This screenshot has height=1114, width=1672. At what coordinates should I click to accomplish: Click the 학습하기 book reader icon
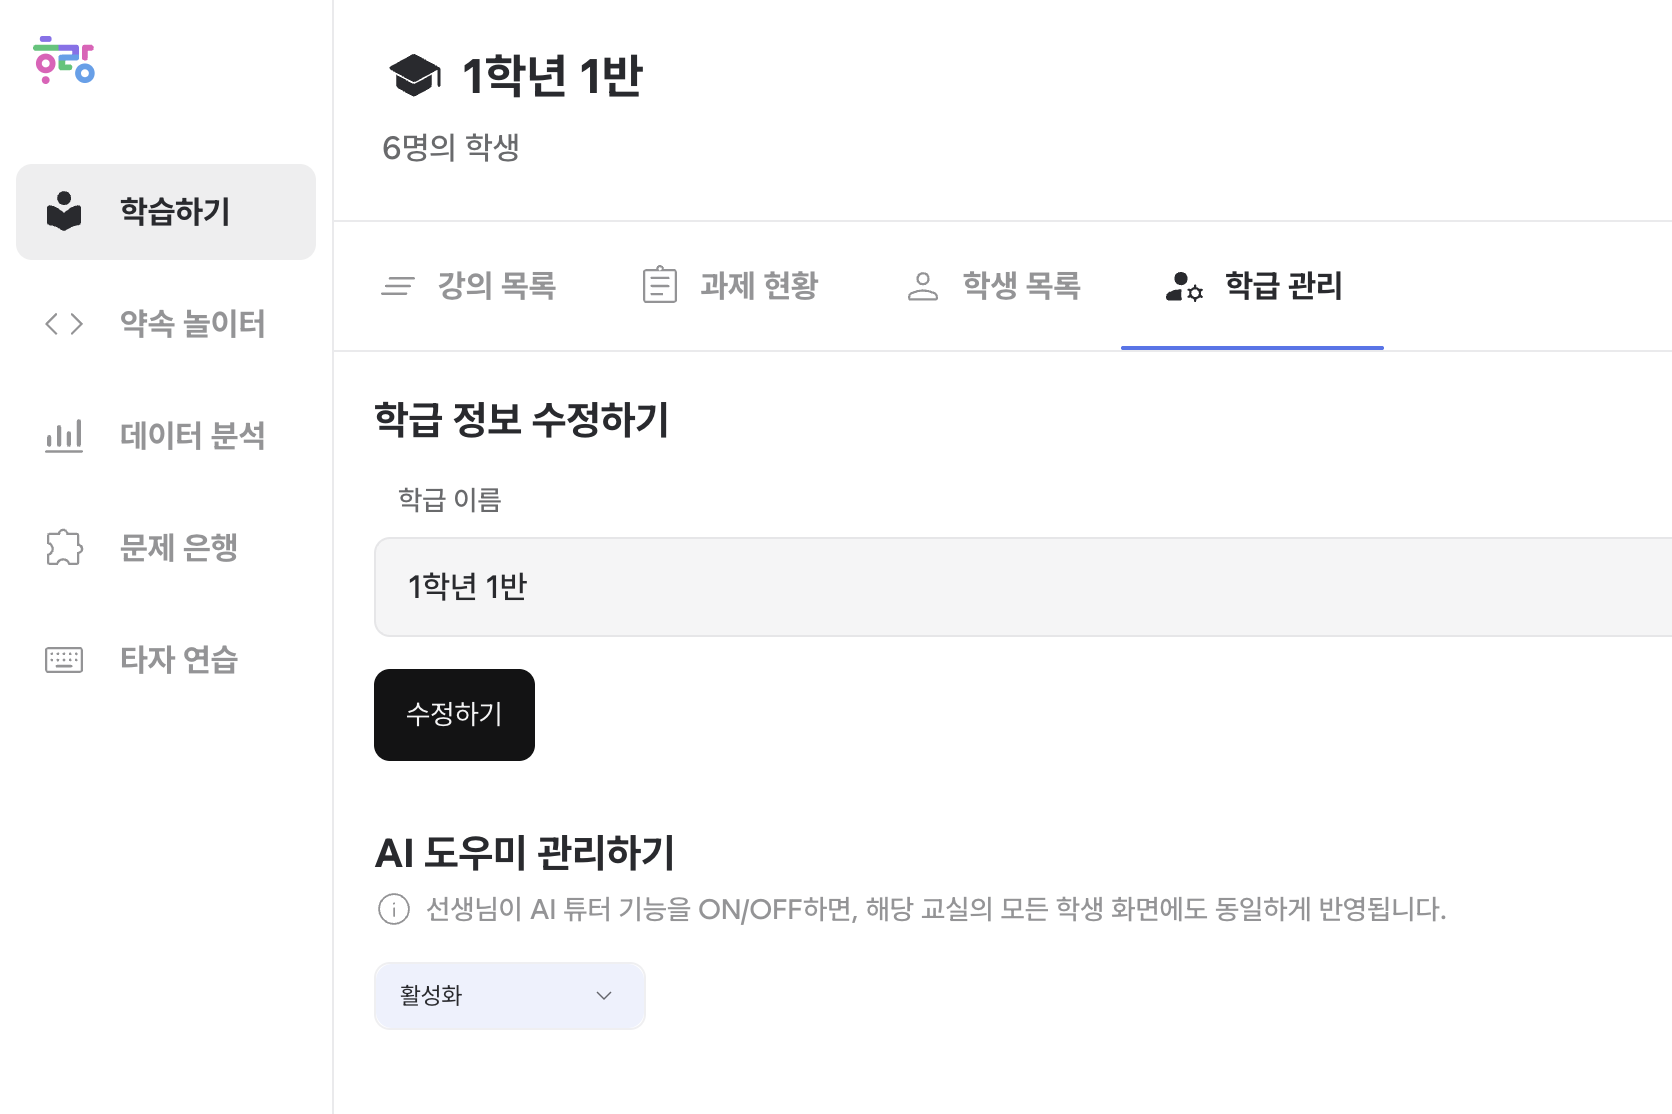click(64, 211)
